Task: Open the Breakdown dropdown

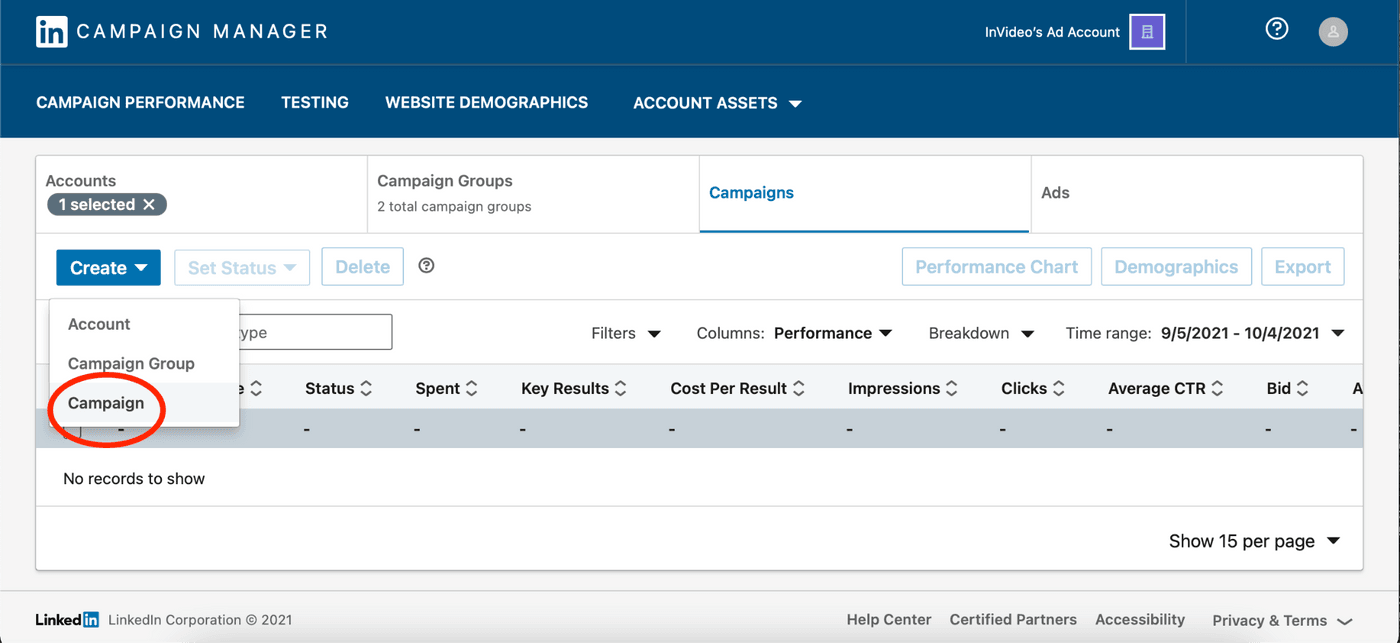Action: (981, 333)
